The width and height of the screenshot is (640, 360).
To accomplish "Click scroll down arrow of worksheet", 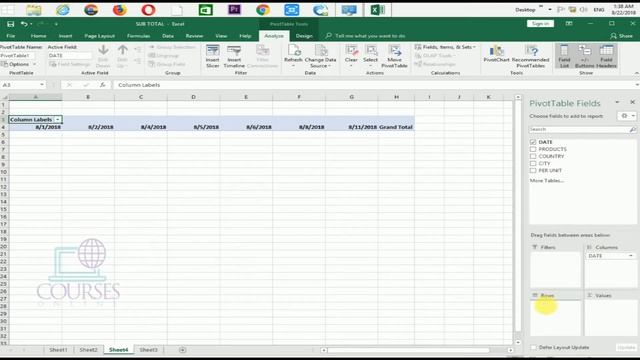I will click(x=518, y=342).
